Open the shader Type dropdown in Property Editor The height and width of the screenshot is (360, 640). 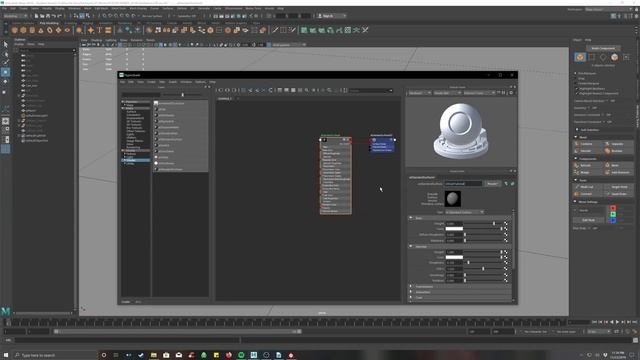(464, 212)
